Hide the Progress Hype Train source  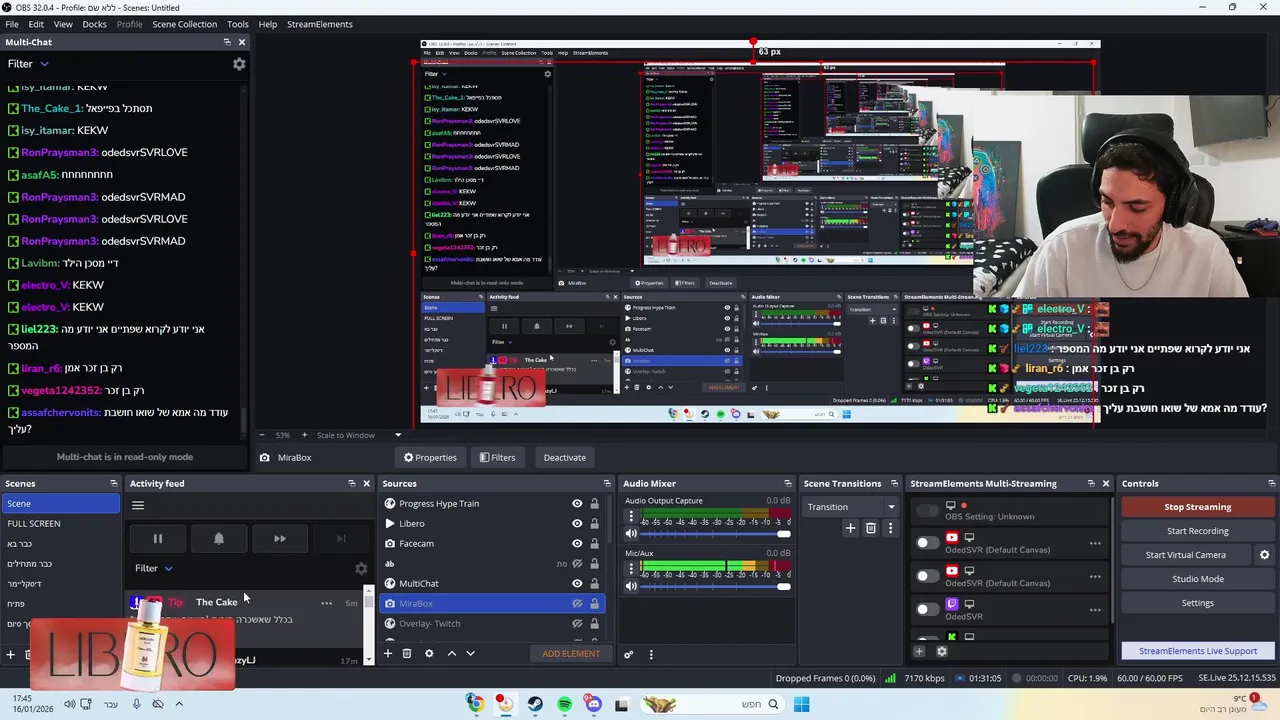pos(577,504)
